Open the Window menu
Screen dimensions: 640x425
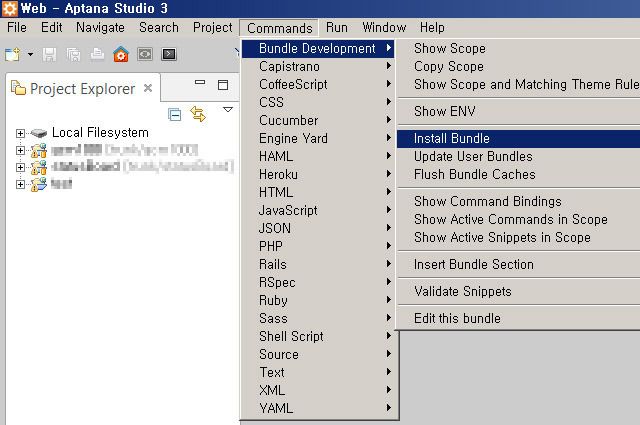tap(384, 28)
